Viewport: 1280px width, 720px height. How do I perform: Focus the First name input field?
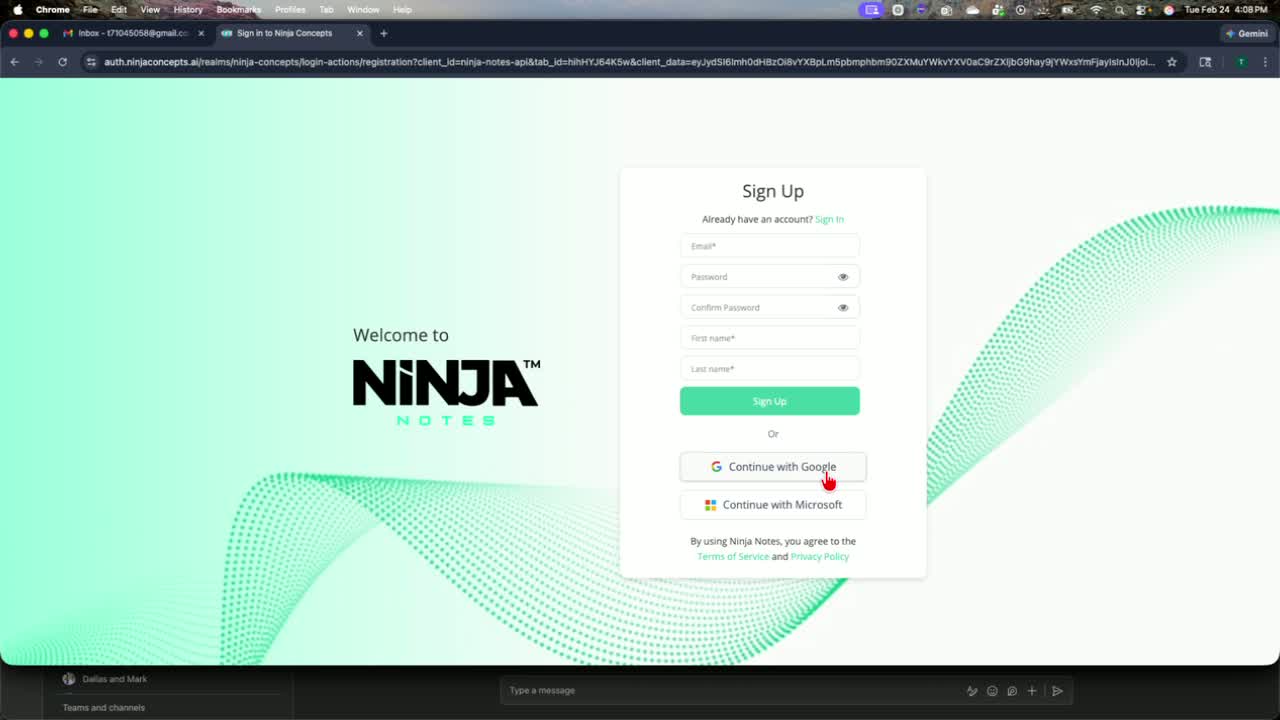point(770,338)
